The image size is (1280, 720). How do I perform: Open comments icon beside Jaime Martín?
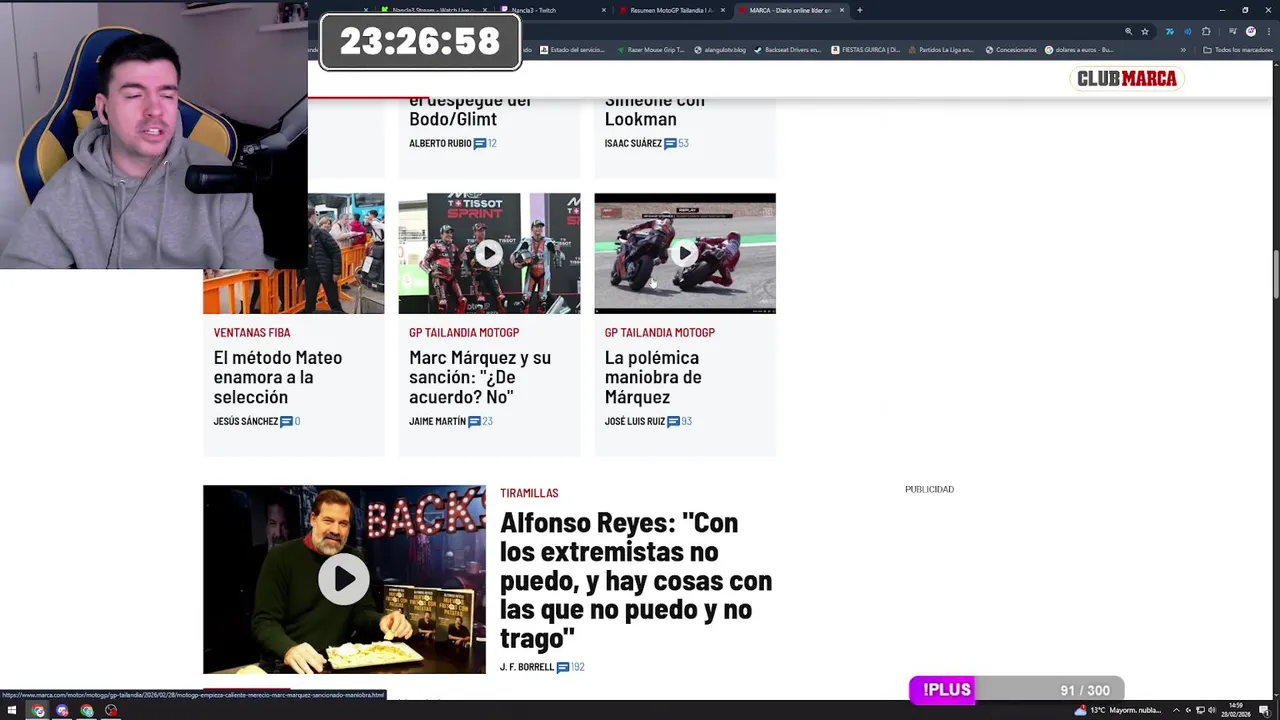474,421
